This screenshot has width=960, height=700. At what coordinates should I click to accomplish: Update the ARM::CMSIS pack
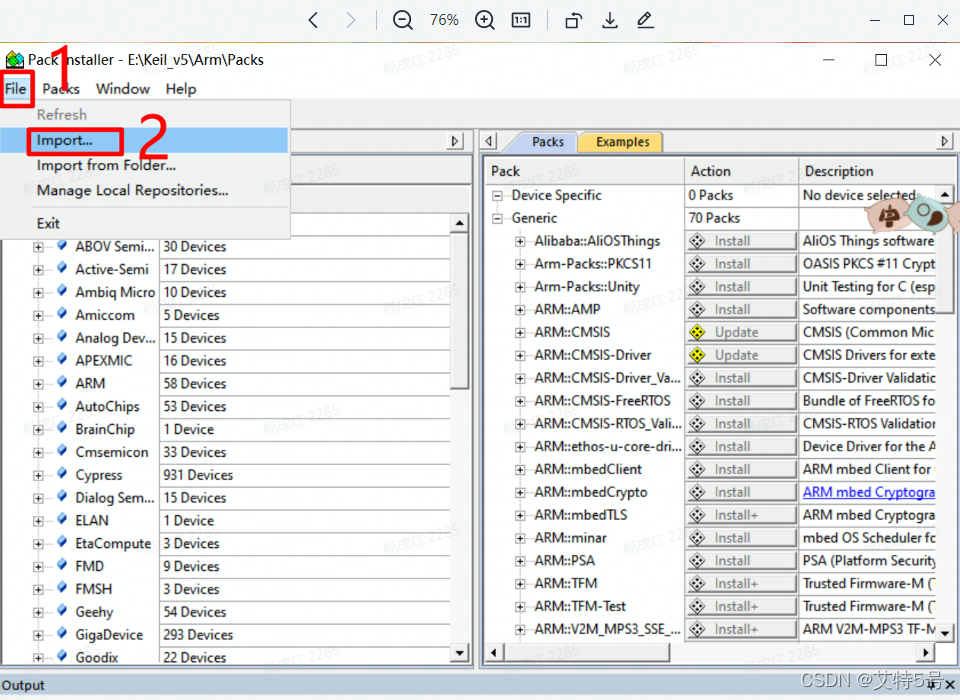(741, 333)
